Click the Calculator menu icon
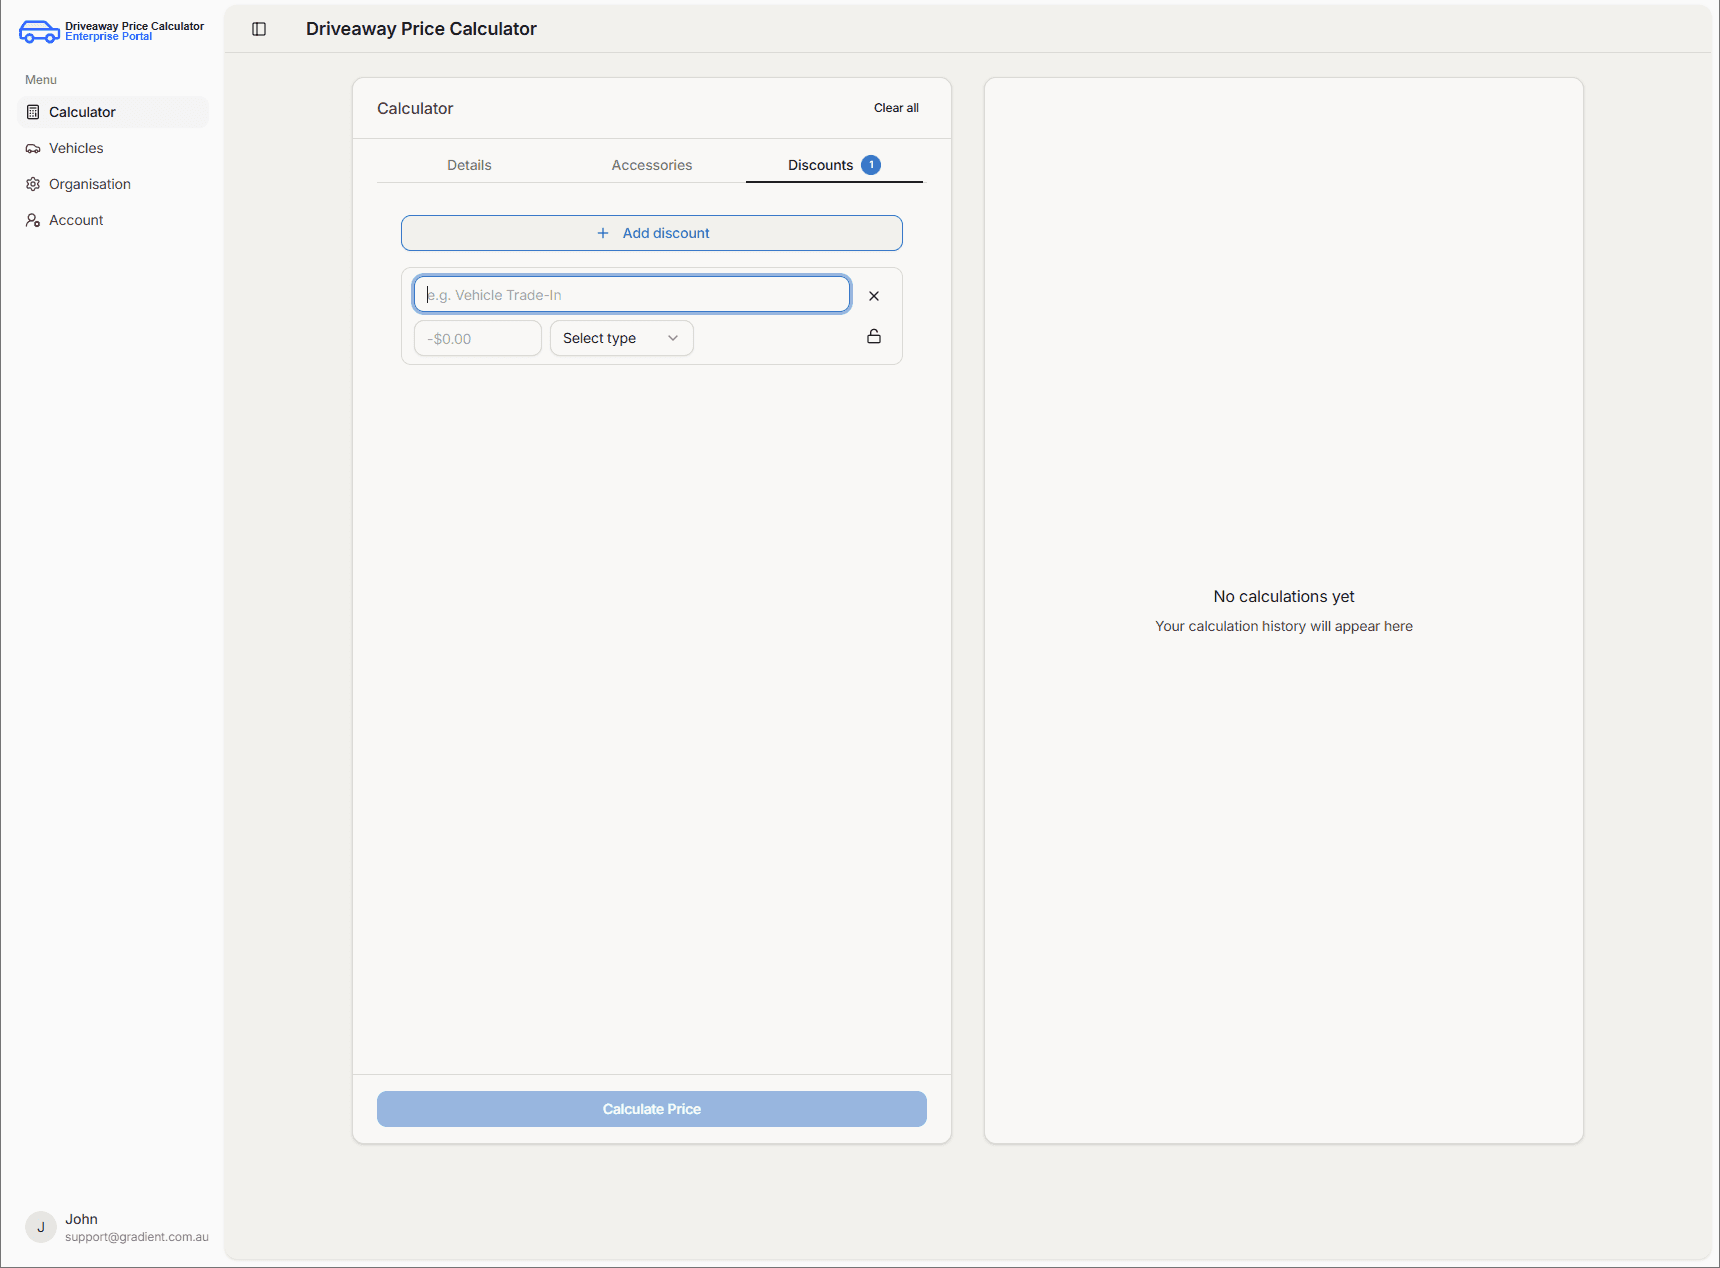1720x1268 pixels. [33, 112]
